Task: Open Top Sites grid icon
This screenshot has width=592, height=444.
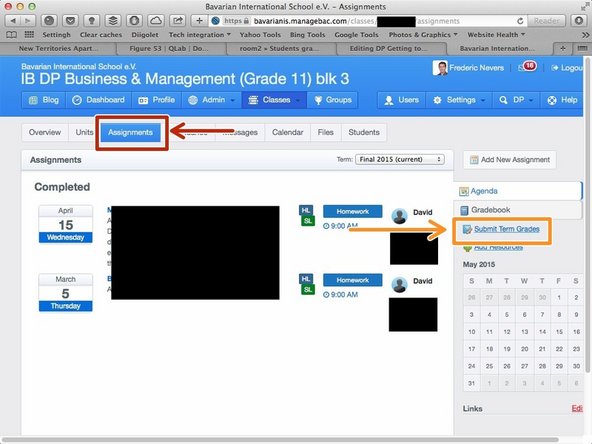Action: 29,35
